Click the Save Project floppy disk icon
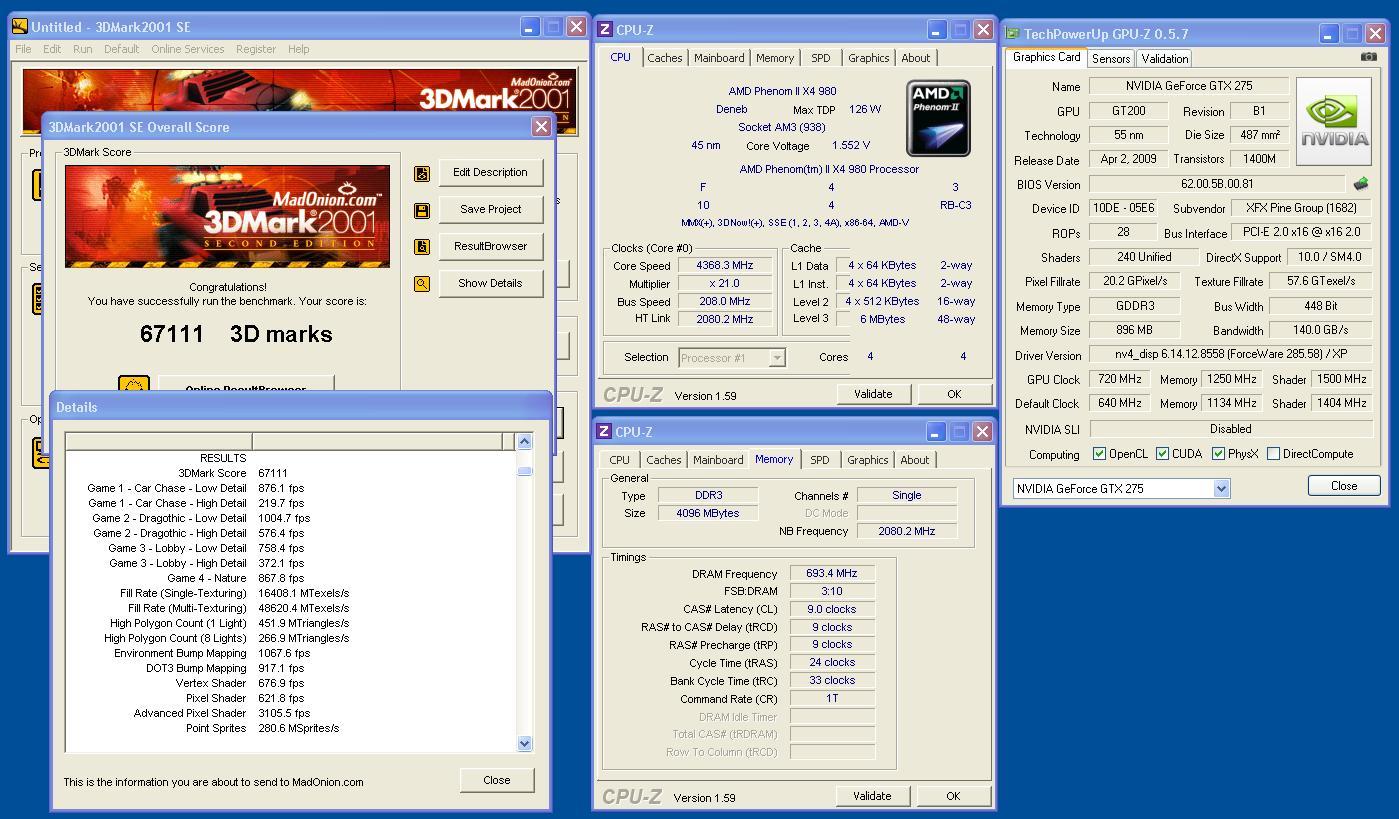Viewport: 1399px width, 819px height. pos(422,210)
